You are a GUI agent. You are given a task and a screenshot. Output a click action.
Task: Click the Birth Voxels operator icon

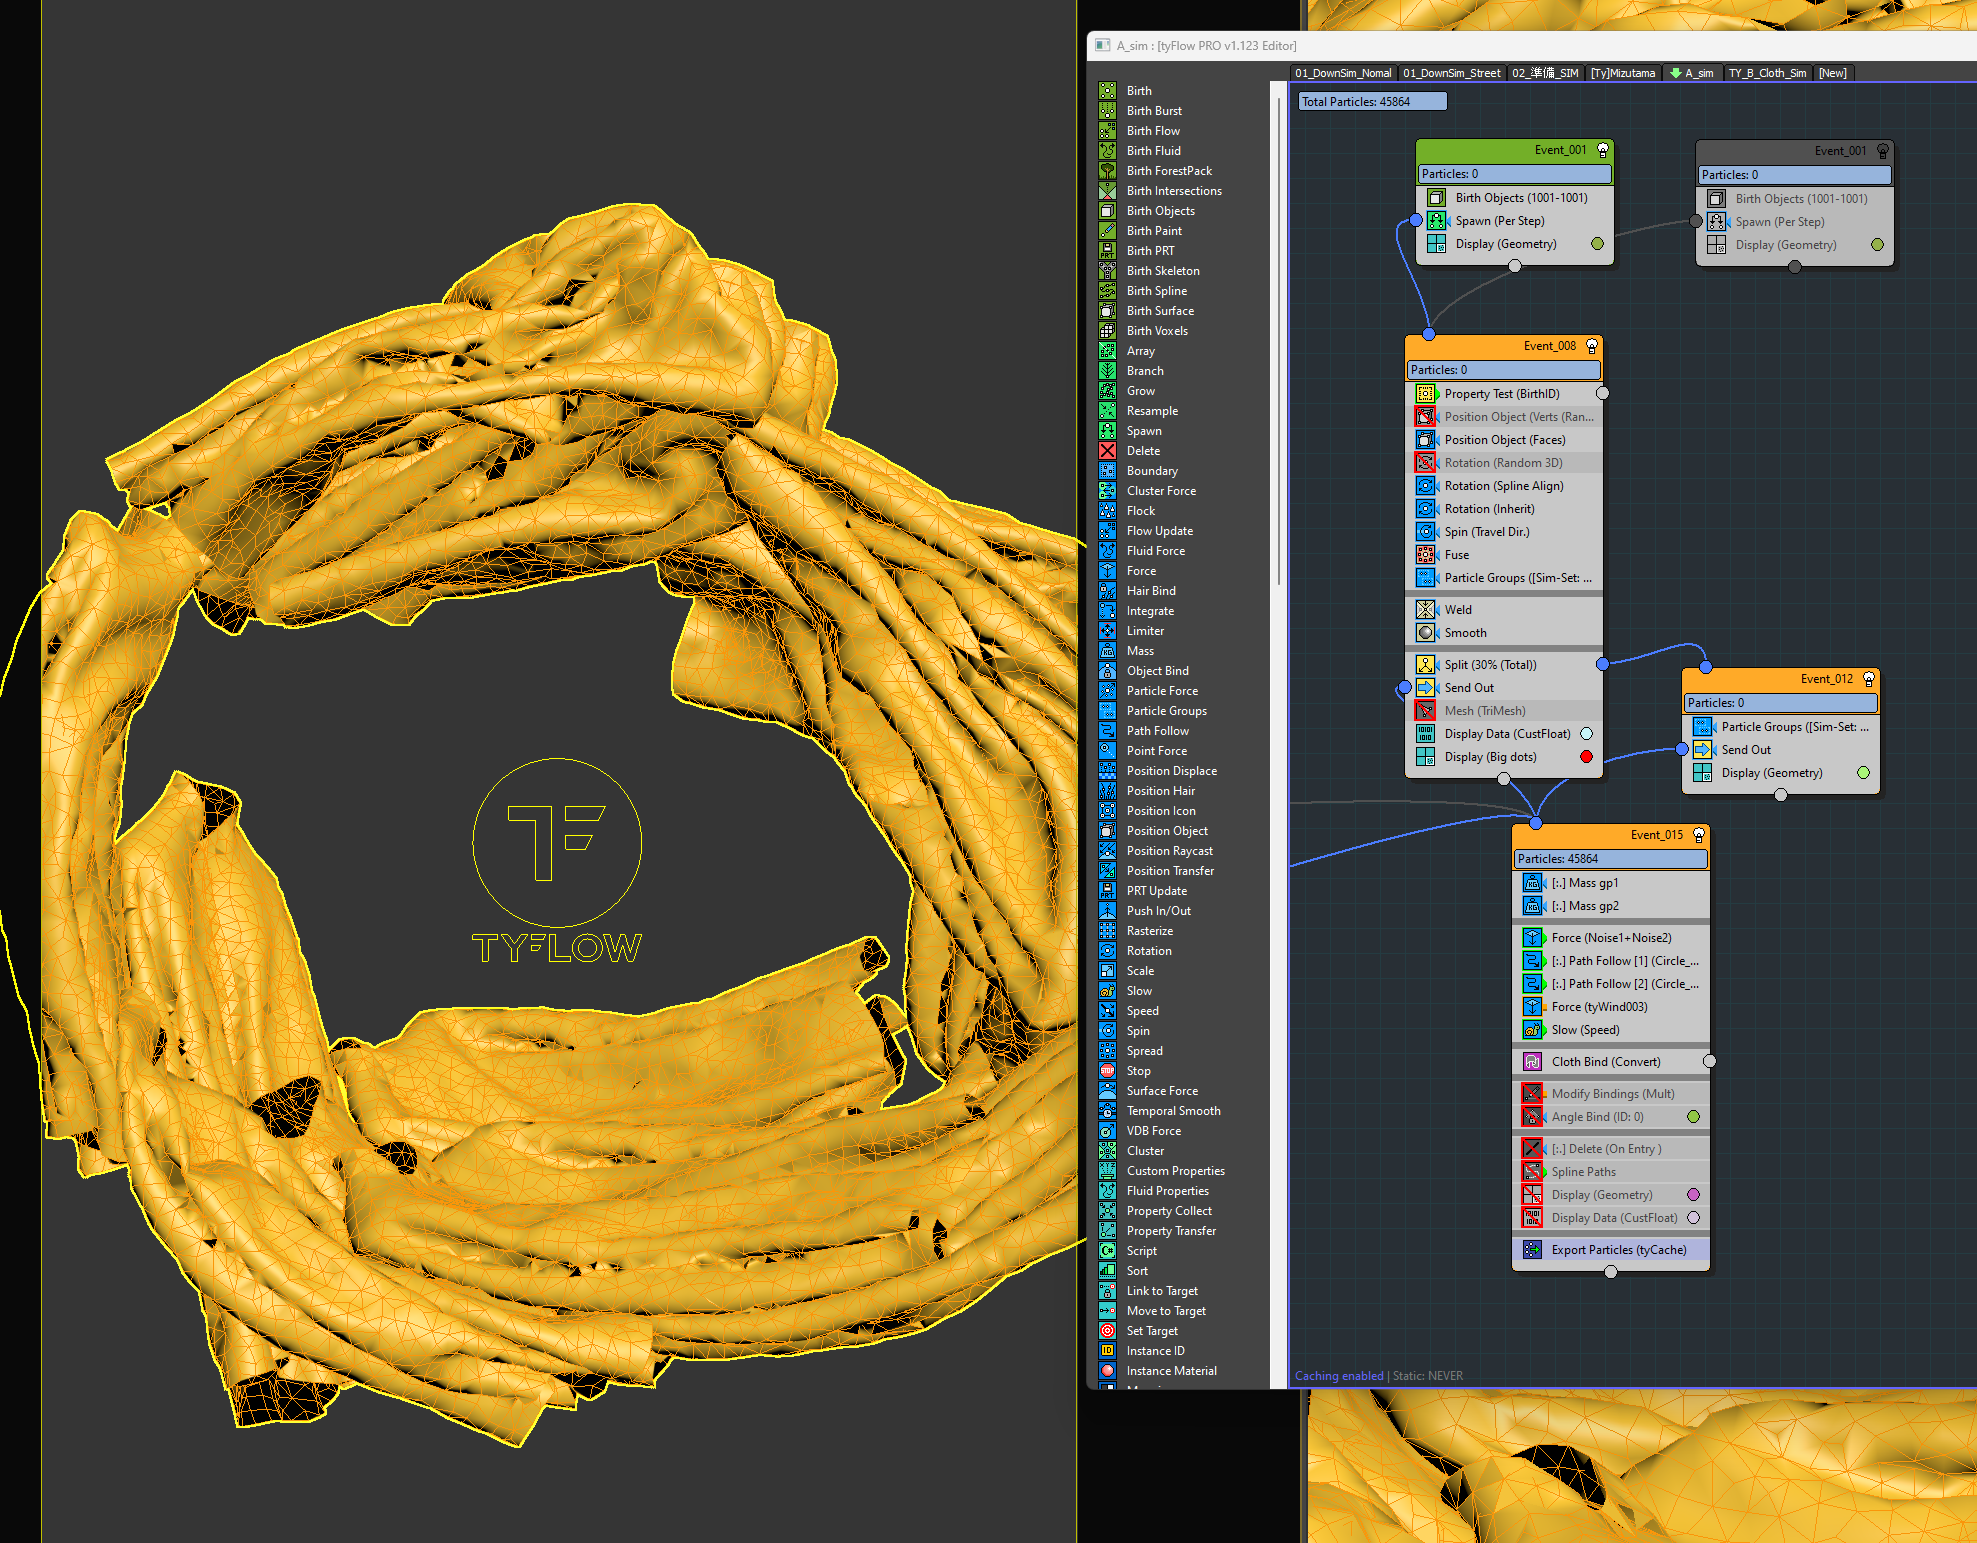[x=1107, y=331]
